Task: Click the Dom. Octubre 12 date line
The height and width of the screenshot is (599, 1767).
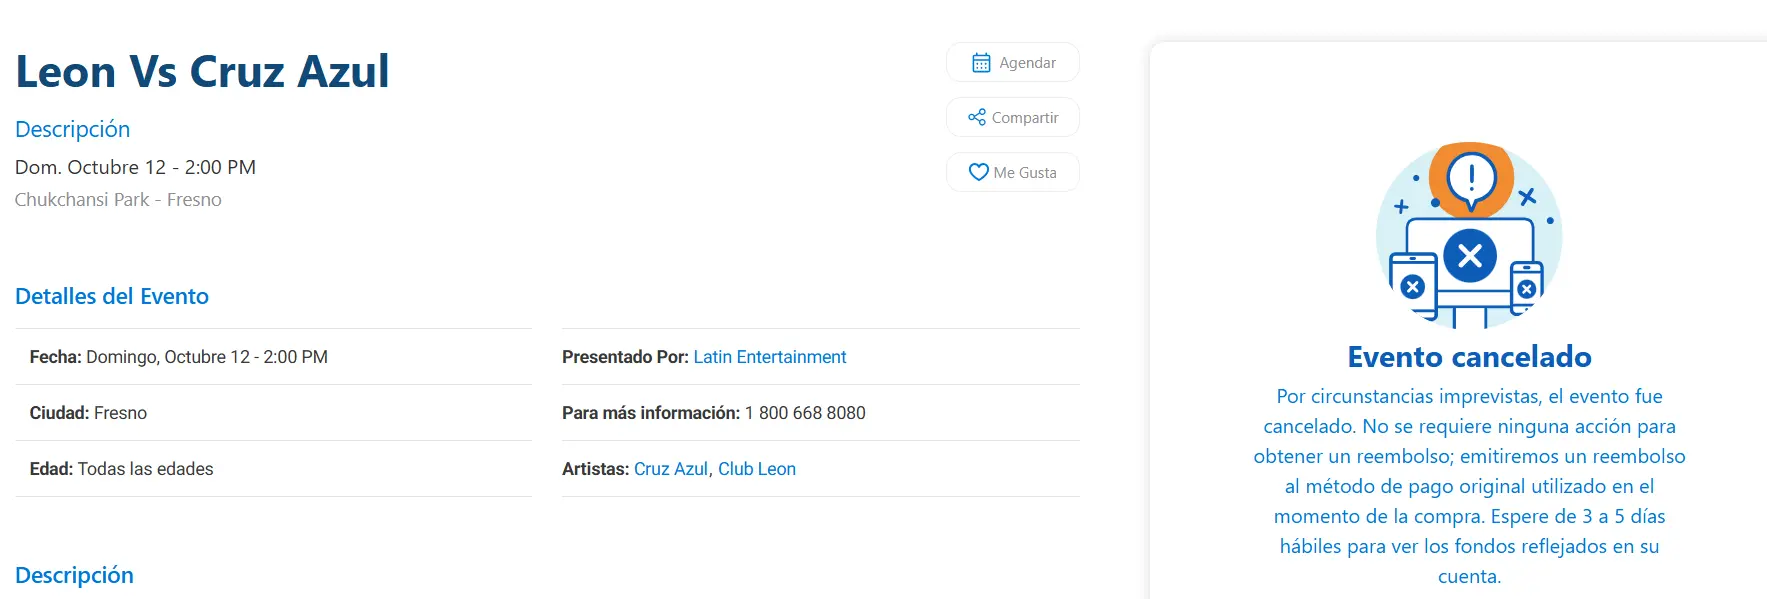Action: [x=135, y=167]
